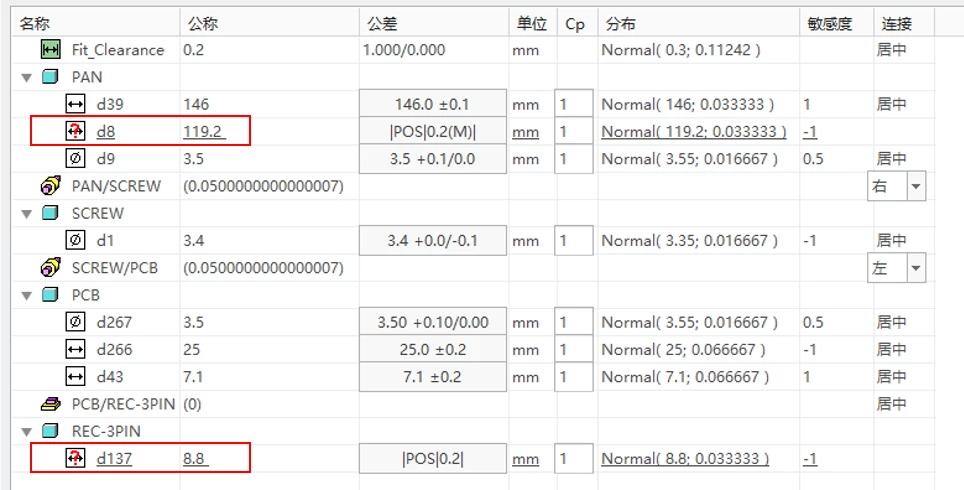Viewport: 964px width, 490px height.
Task: Collapse the PAN tree node
Action: (26, 78)
